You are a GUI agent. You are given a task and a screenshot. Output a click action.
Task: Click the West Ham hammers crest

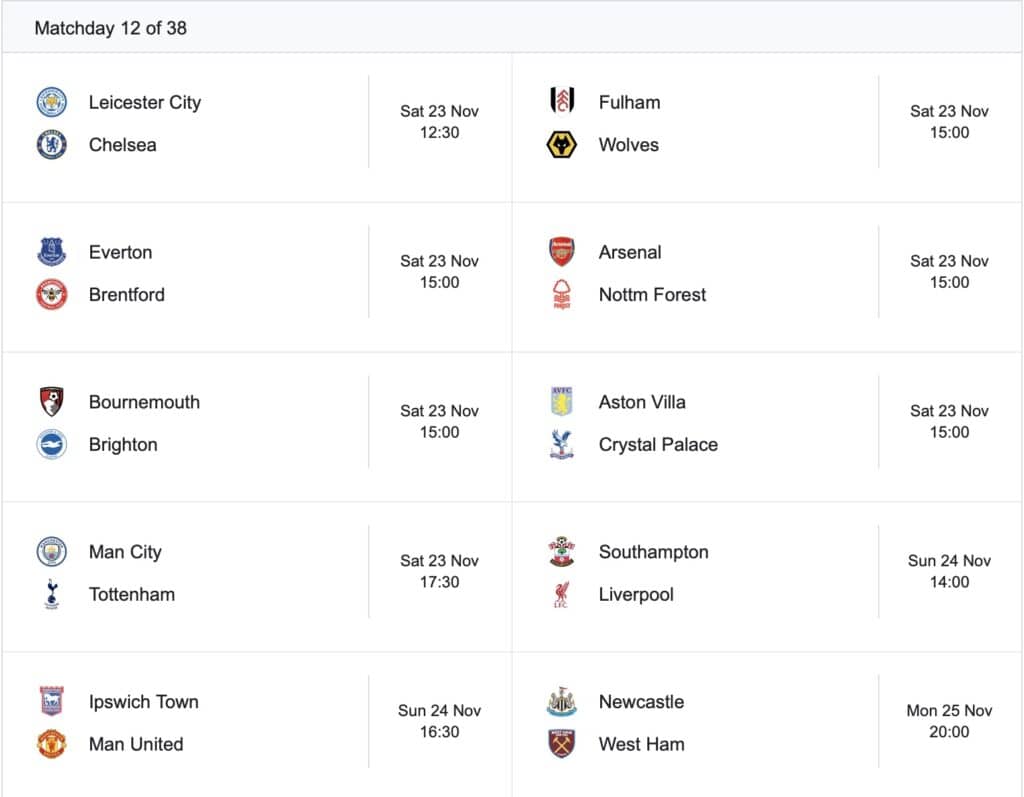coord(562,744)
